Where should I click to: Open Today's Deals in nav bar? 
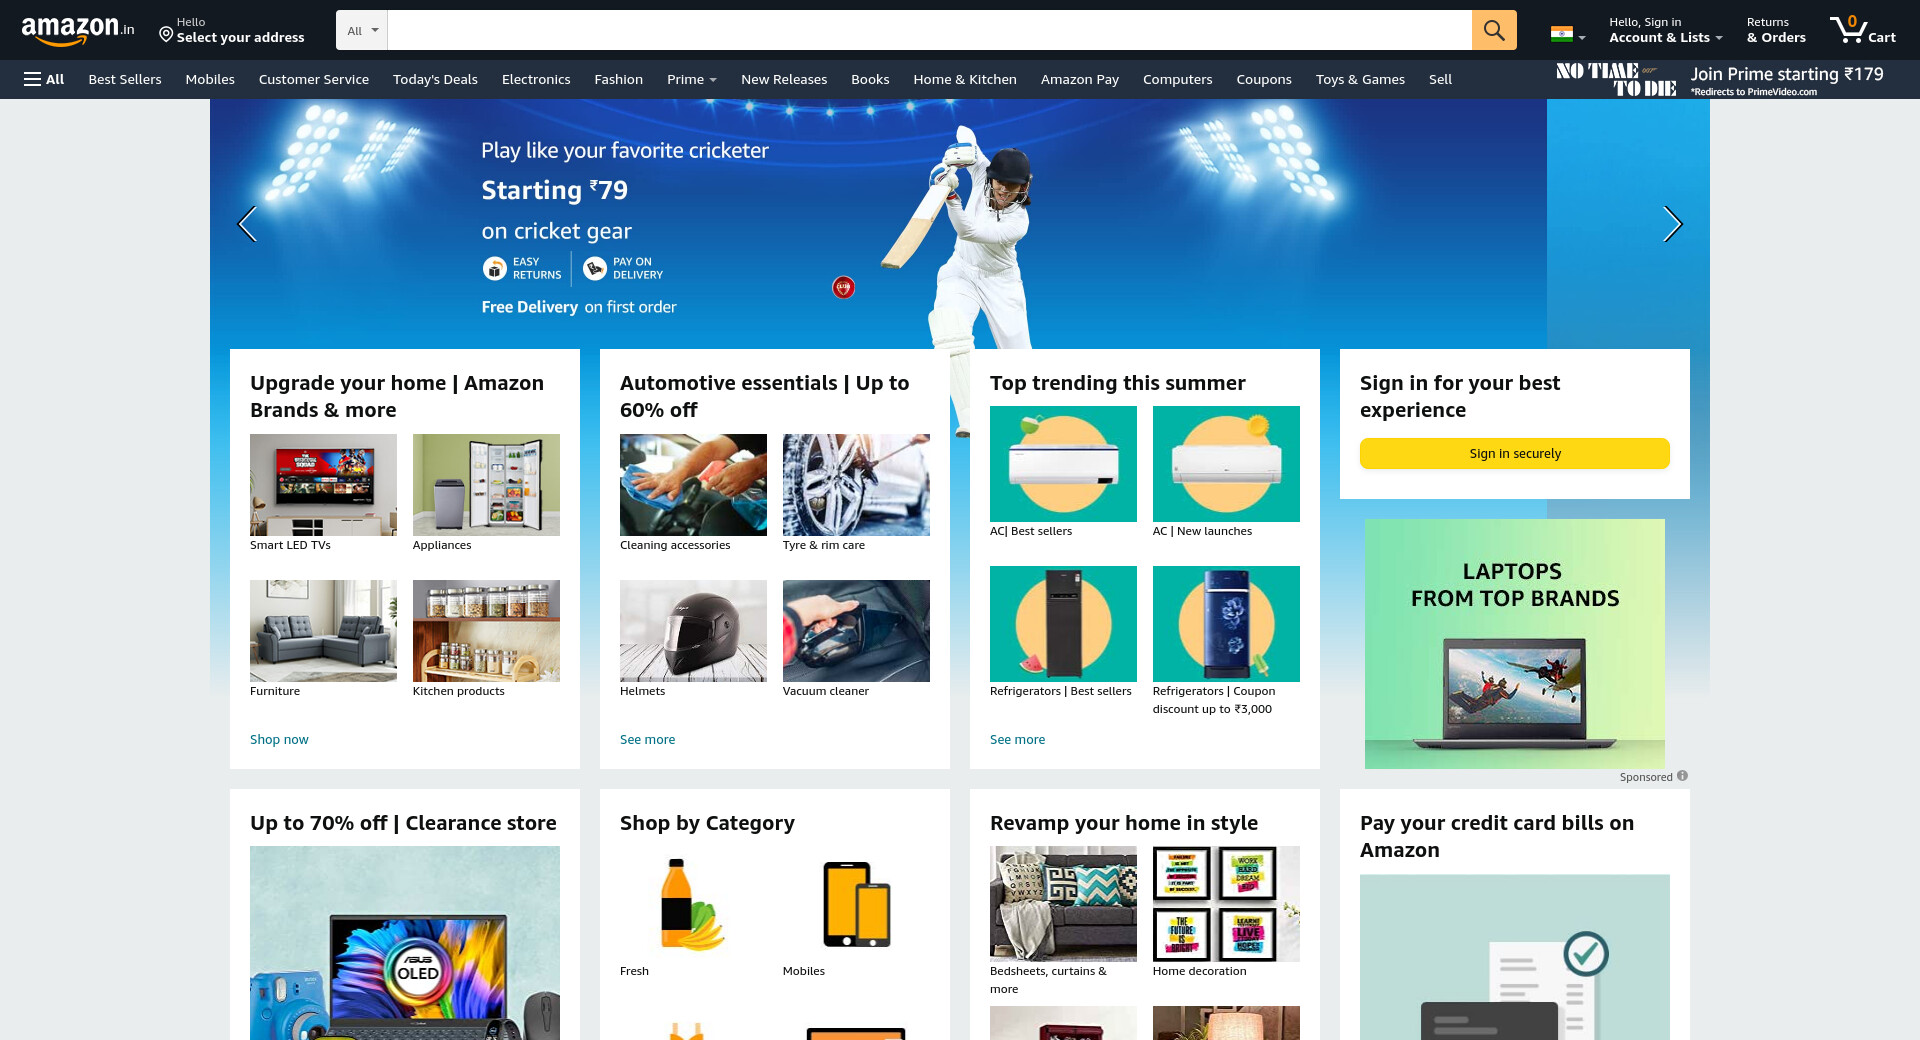point(435,79)
